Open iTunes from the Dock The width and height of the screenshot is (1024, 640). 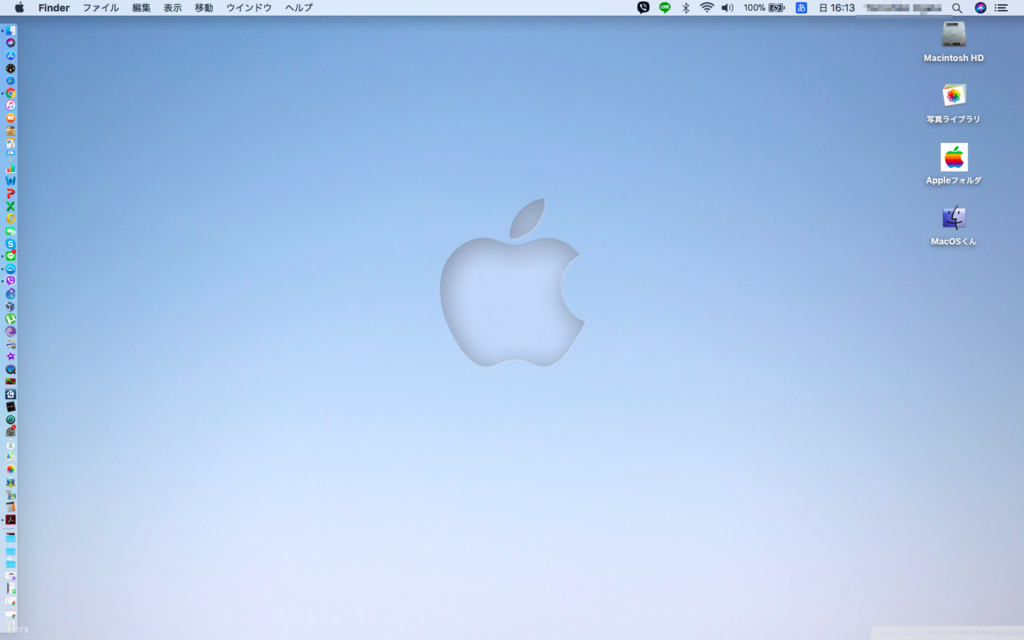pos(10,105)
